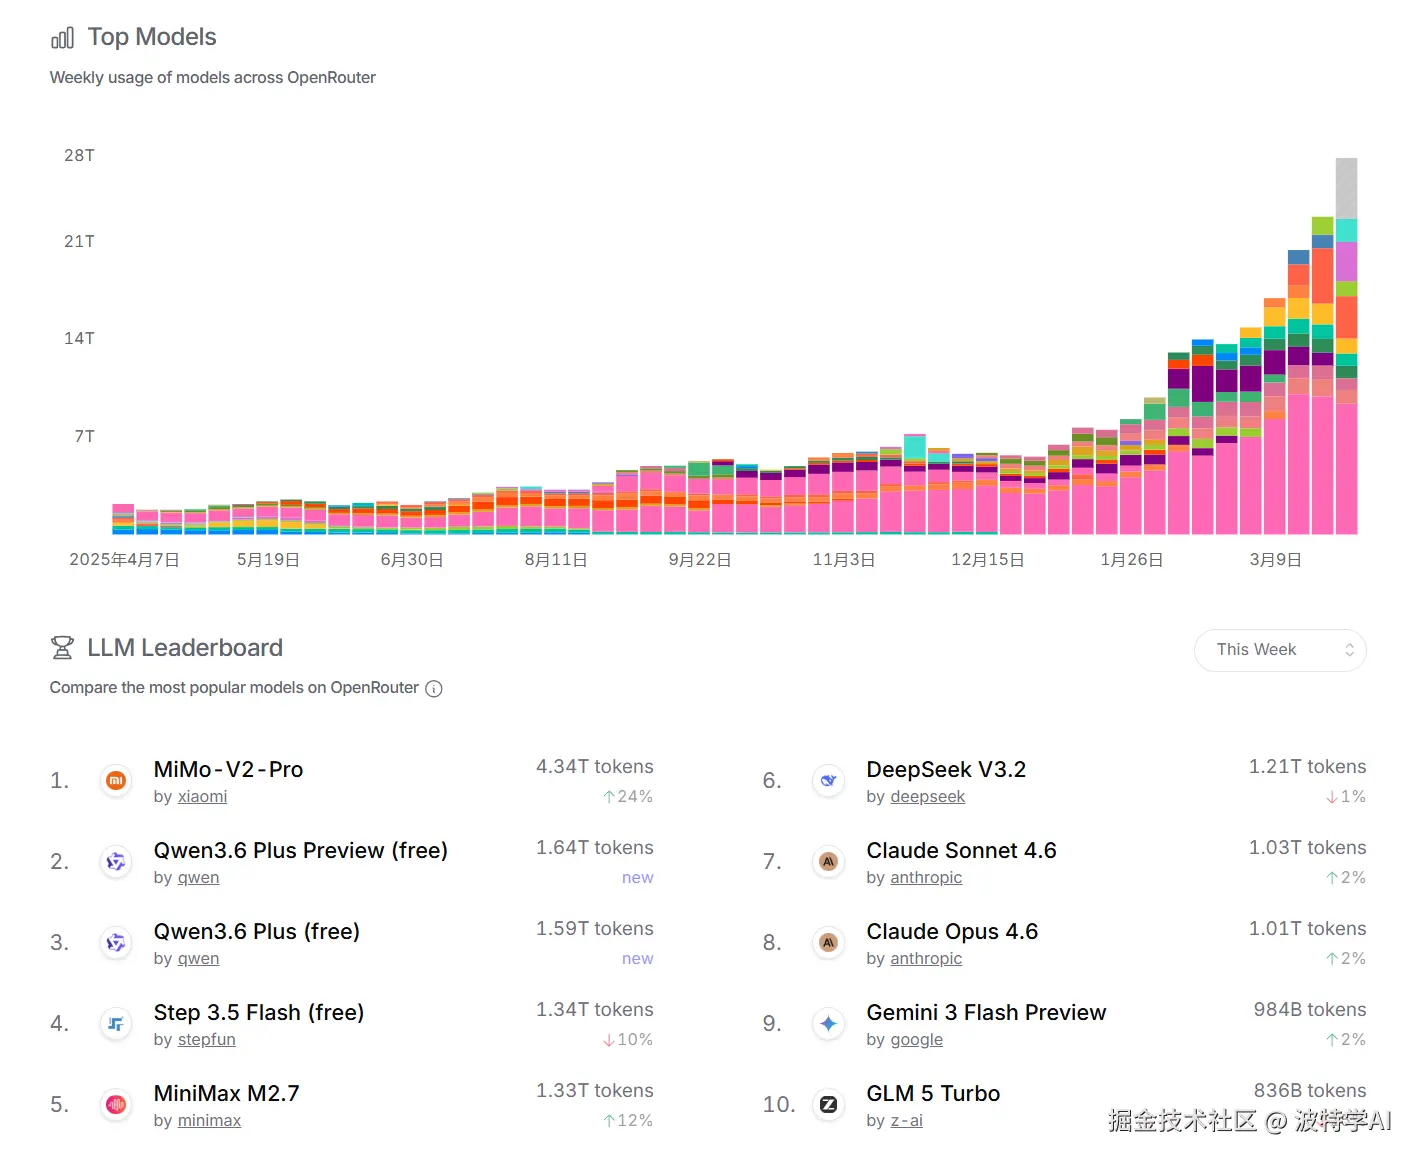Screen dimensions: 1422x1164
Task: Click the bar chart icon beside Top Models
Action: pos(62,38)
